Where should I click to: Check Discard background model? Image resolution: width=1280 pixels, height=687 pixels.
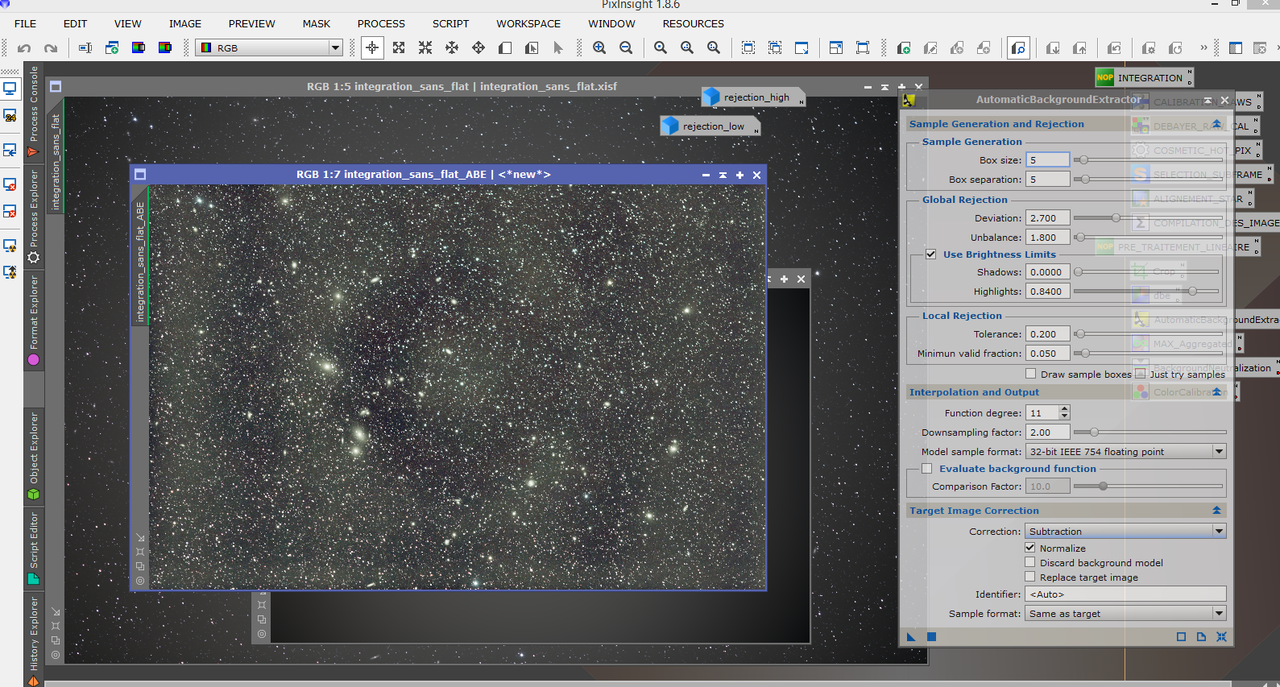(1031, 563)
